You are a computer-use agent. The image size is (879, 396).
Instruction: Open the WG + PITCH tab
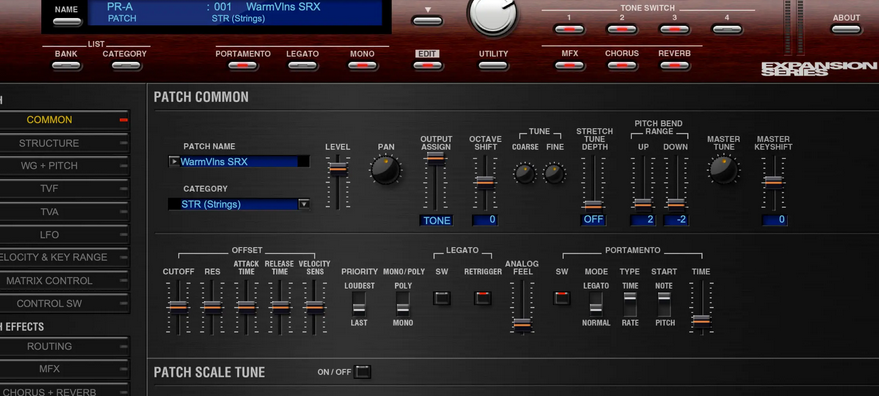[x=64, y=166]
